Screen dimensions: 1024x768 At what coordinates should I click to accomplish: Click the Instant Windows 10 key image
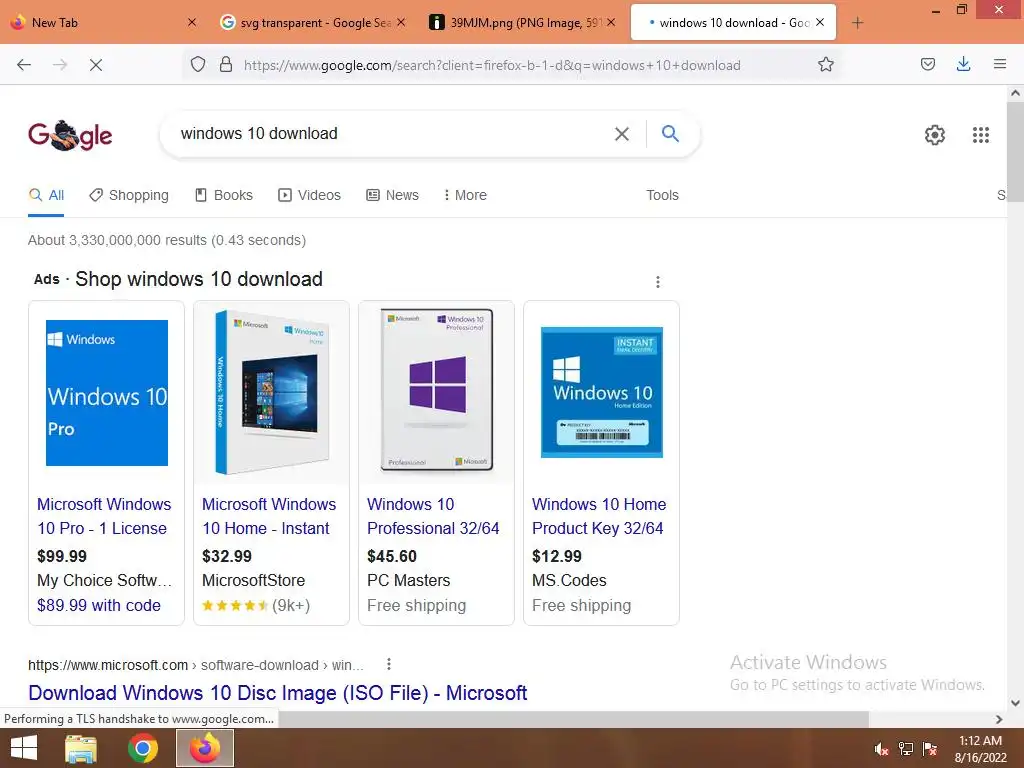(601, 392)
